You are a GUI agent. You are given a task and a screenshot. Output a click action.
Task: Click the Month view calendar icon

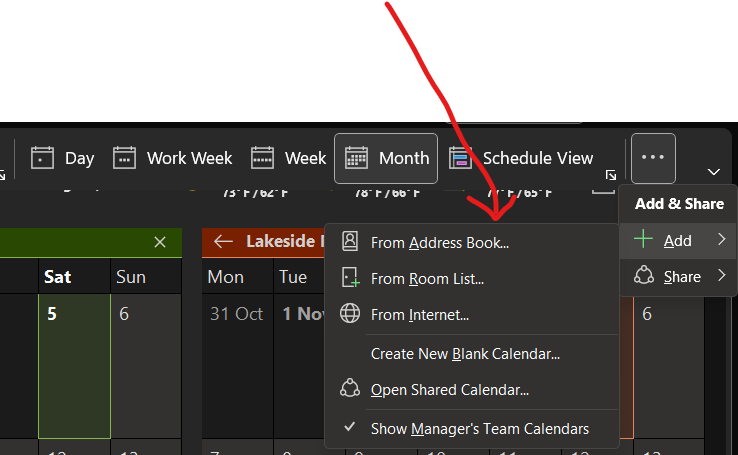click(x=356, y=158)
